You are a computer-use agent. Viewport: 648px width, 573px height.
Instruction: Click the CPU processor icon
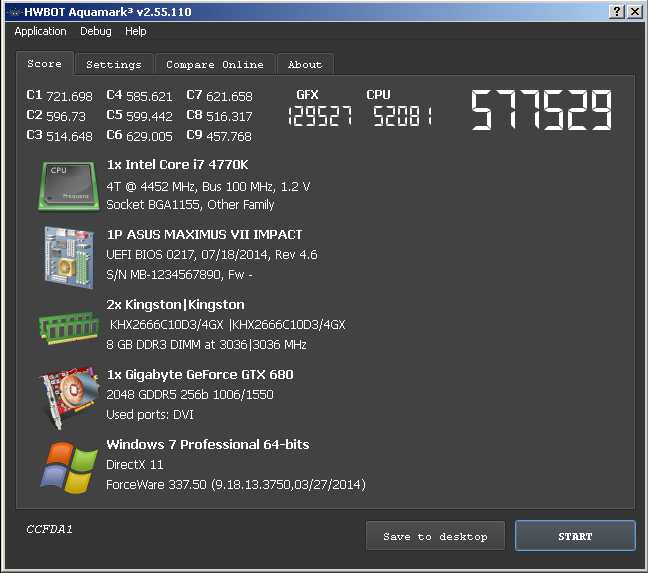[x=68, y=186]
